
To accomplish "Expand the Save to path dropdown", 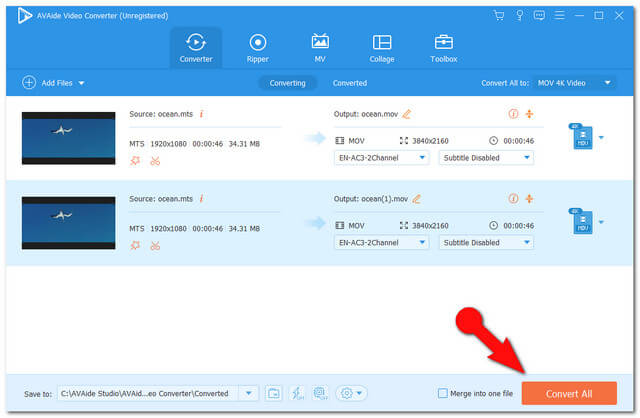I will (249, 394).
